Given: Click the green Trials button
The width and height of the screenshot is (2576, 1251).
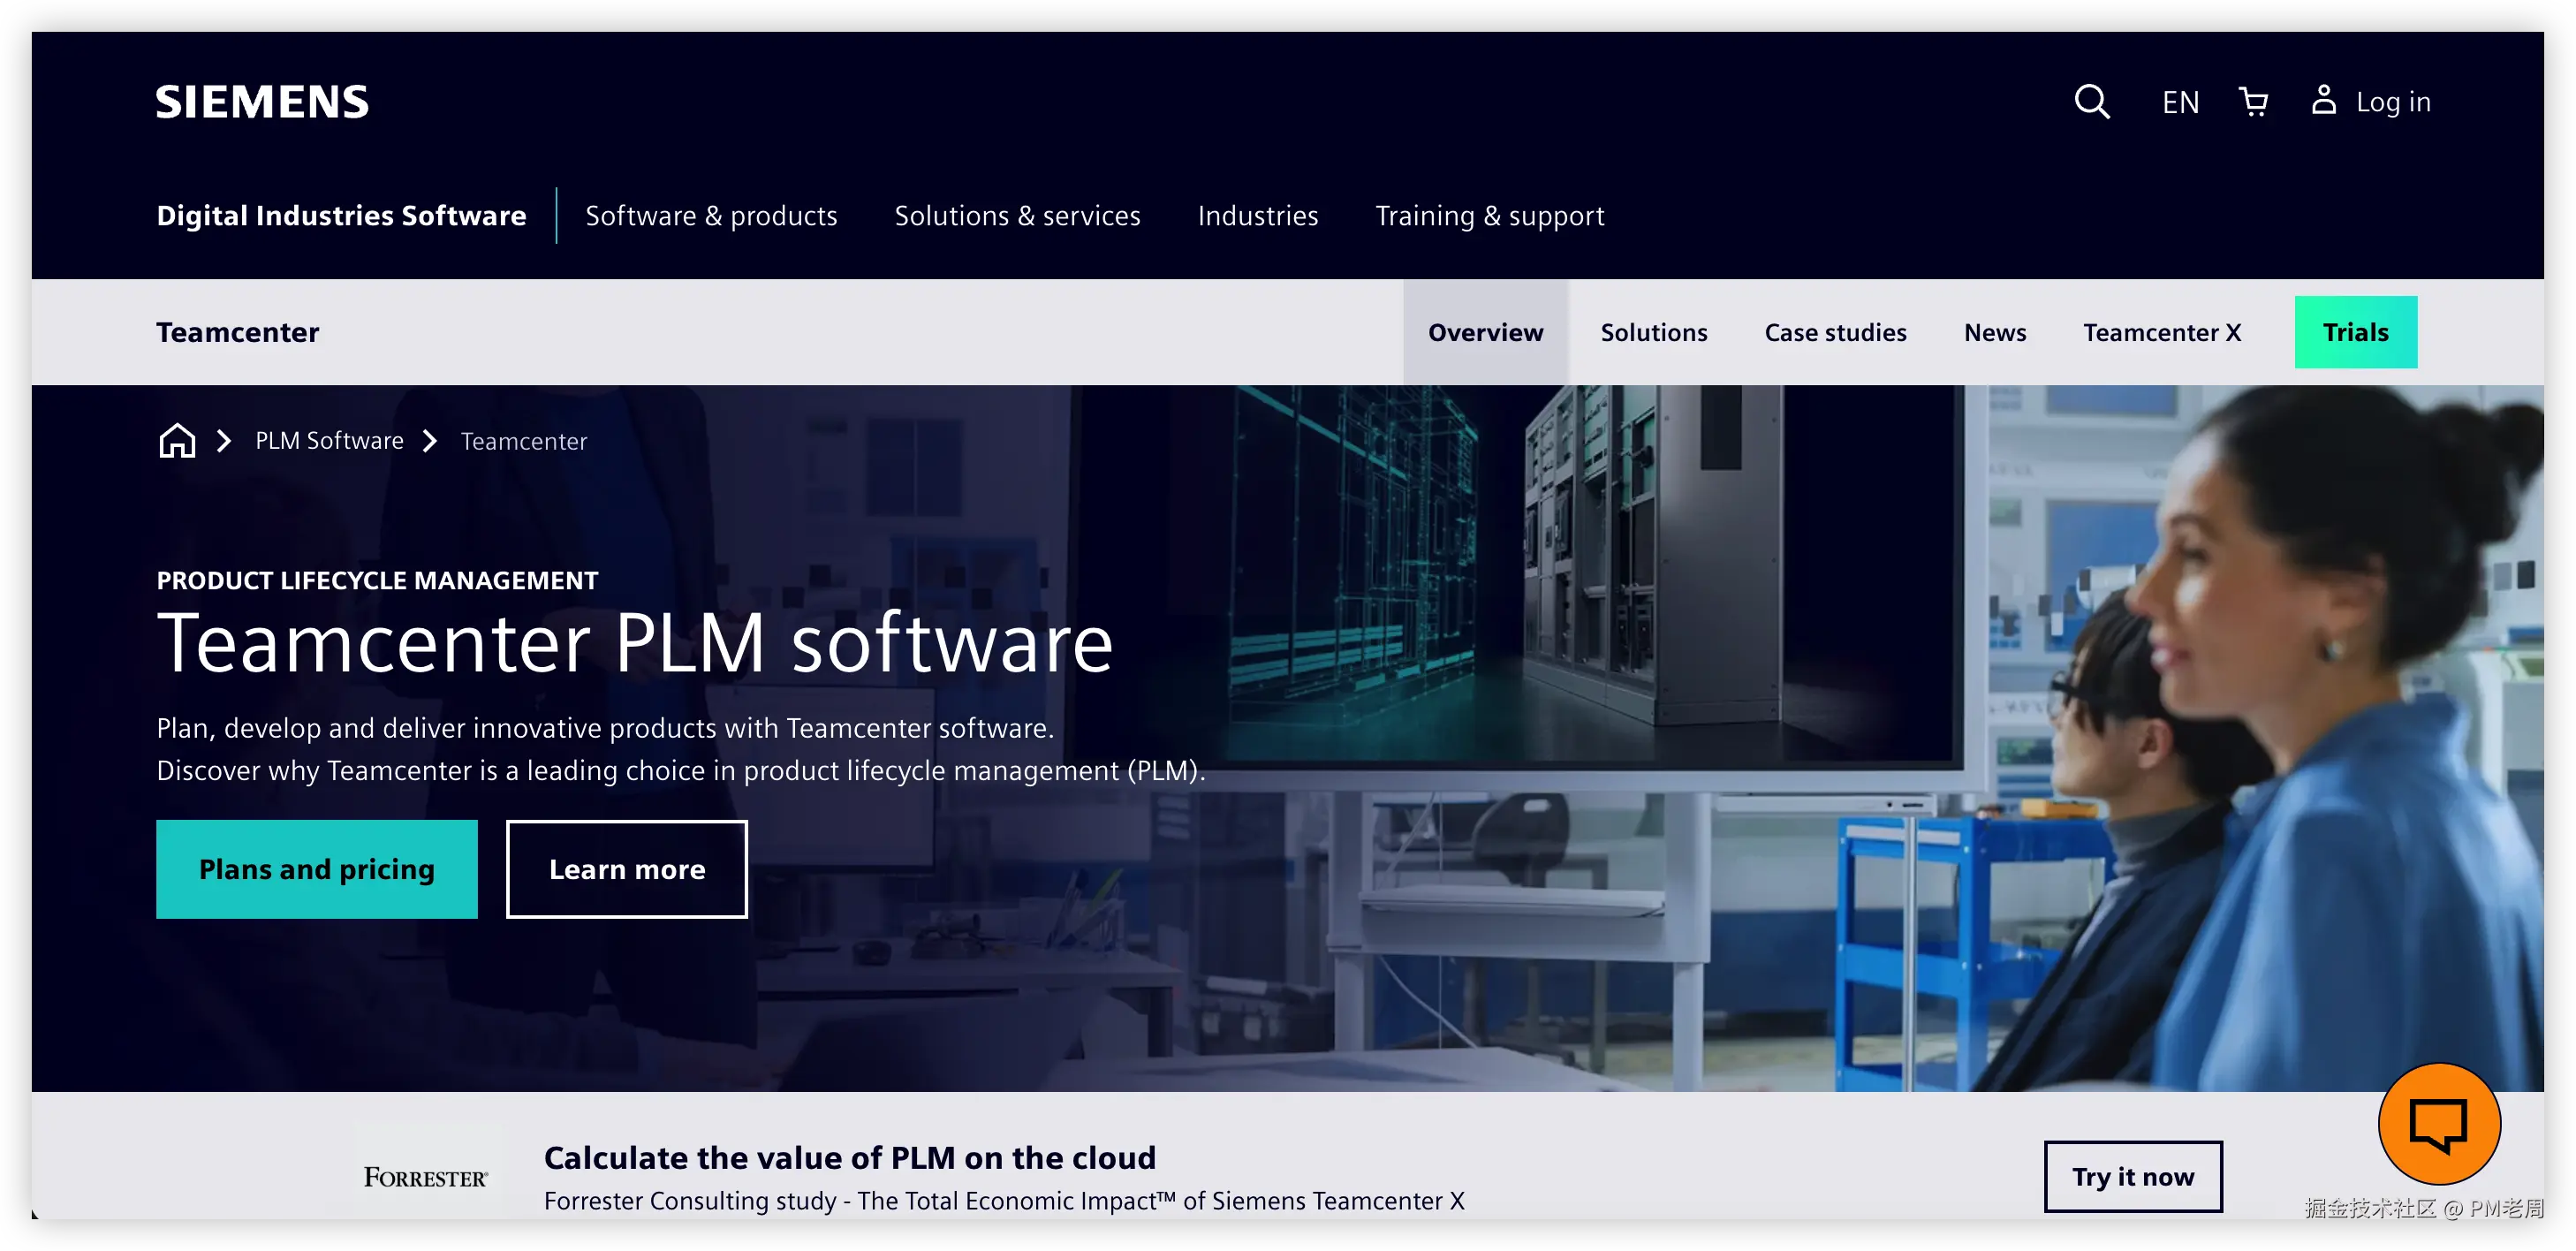Looking at the screenshot, I should 2356,332.
